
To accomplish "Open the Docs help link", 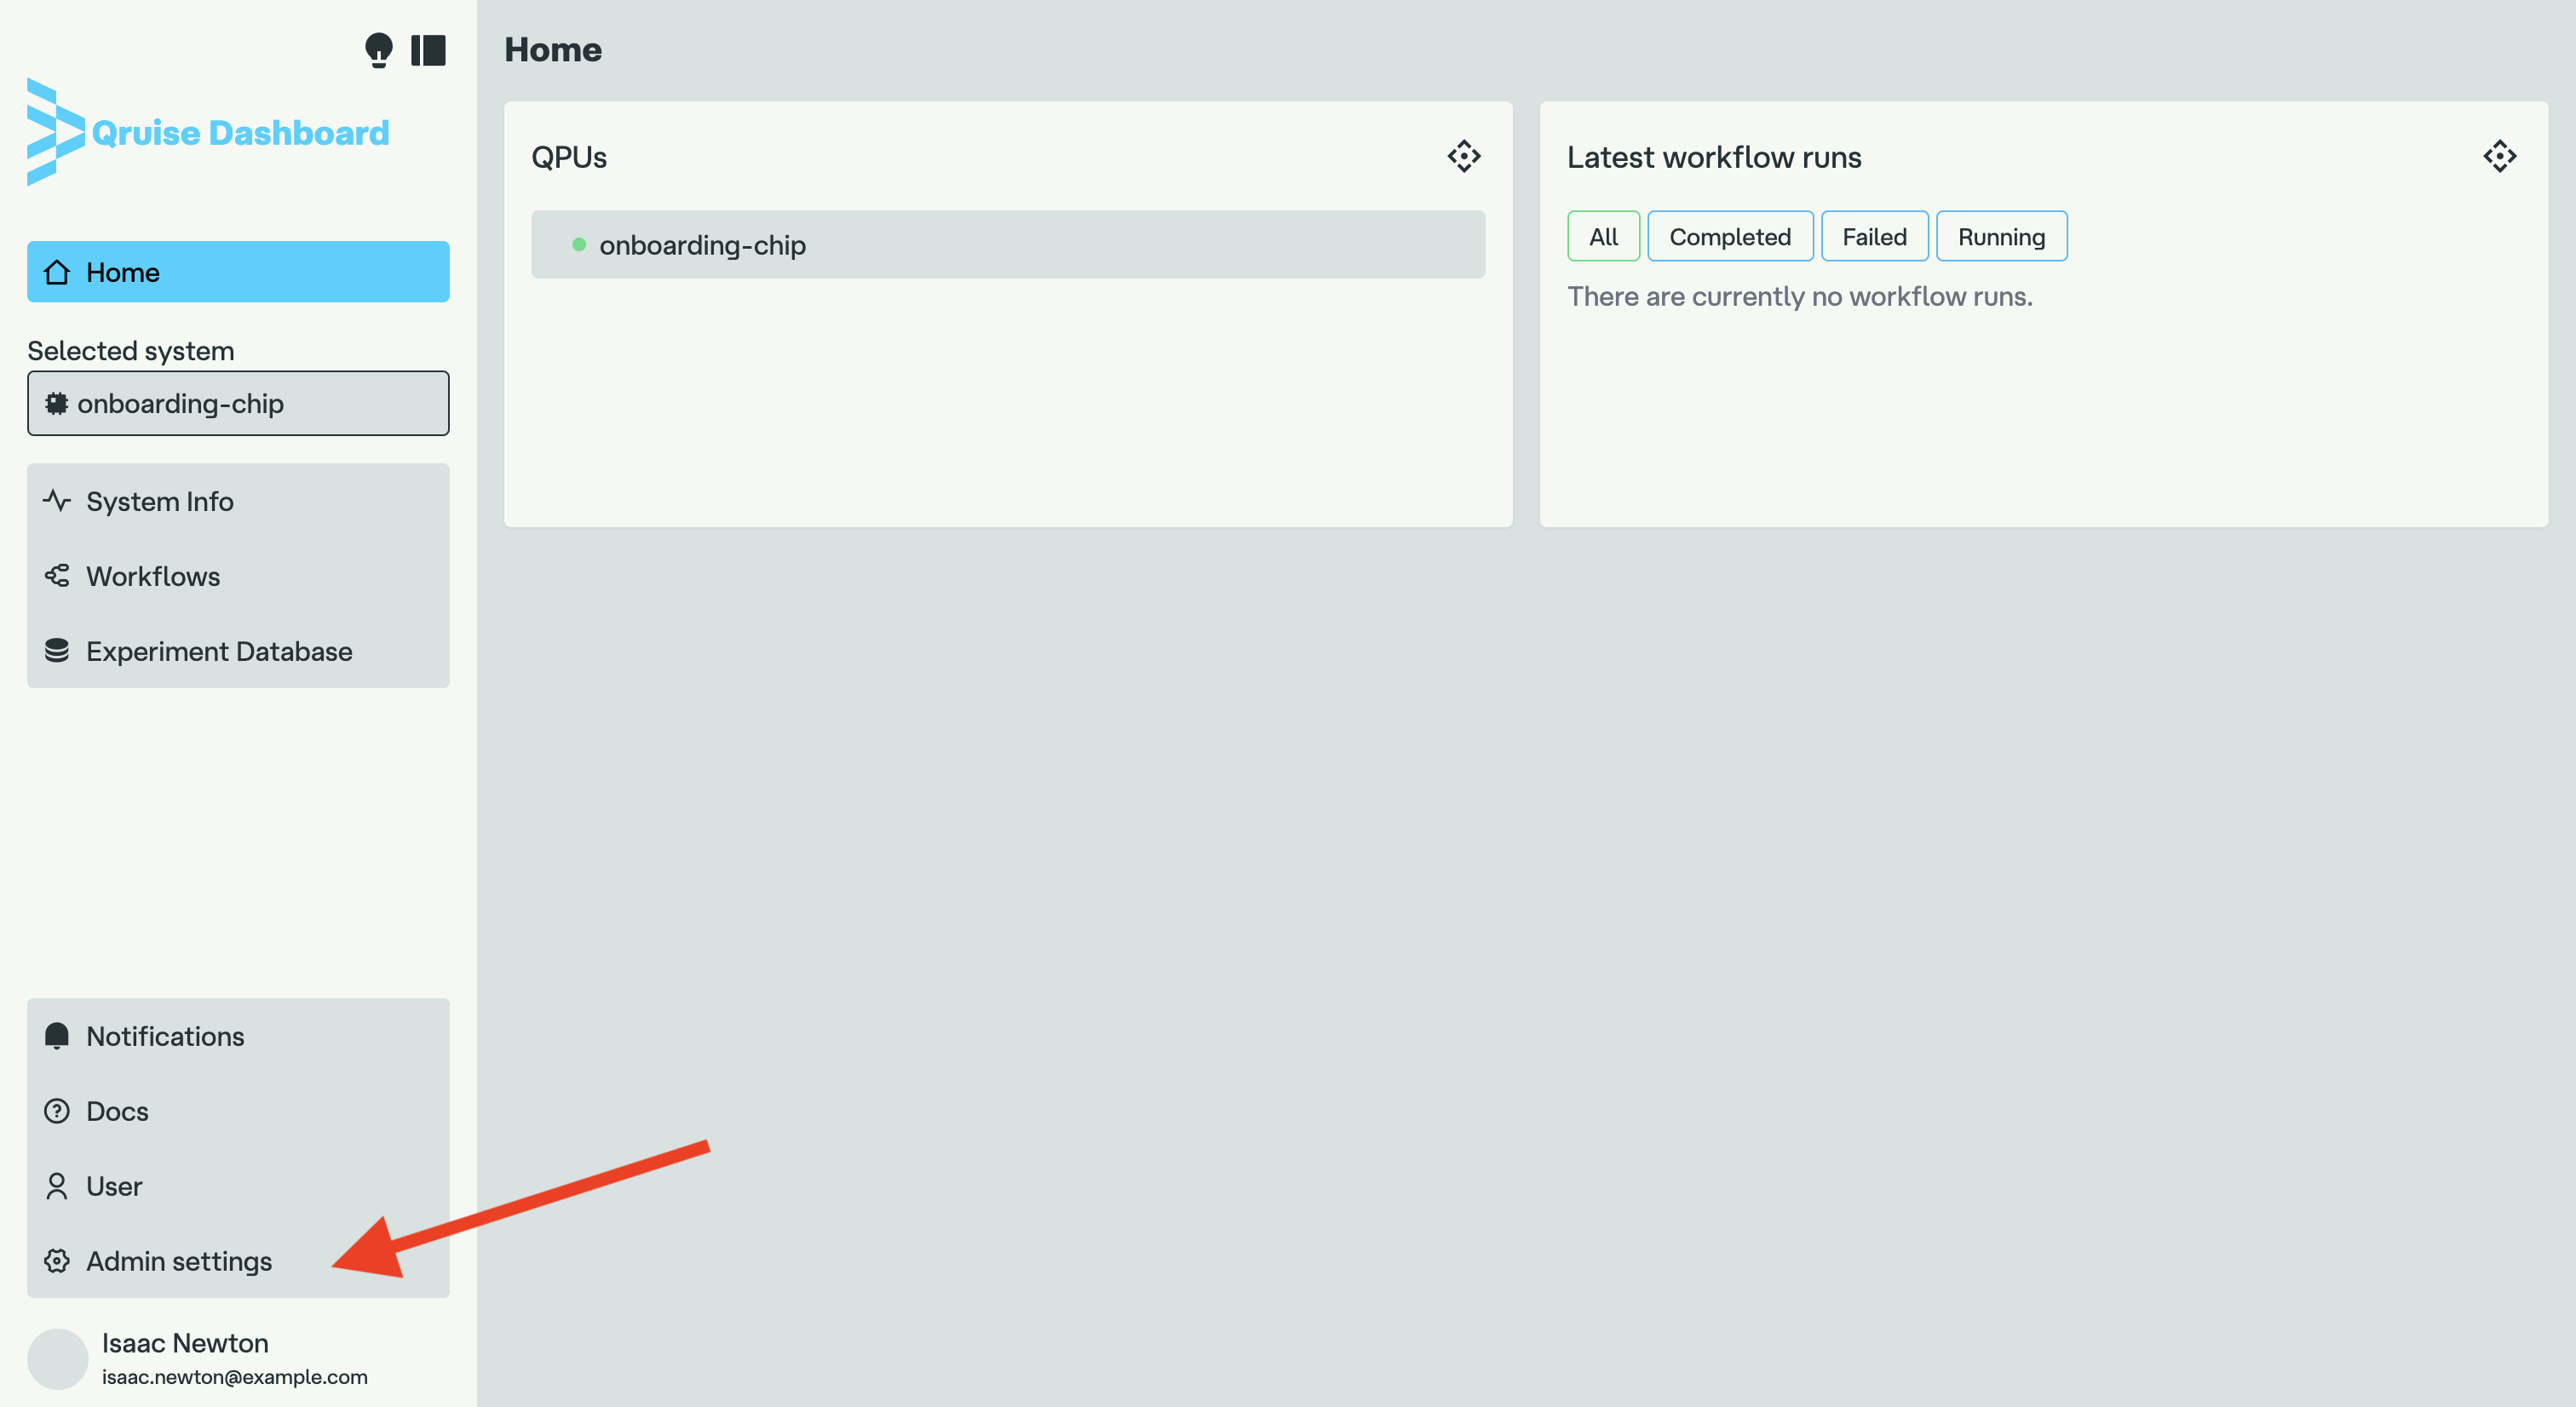I will (117, 1111).
